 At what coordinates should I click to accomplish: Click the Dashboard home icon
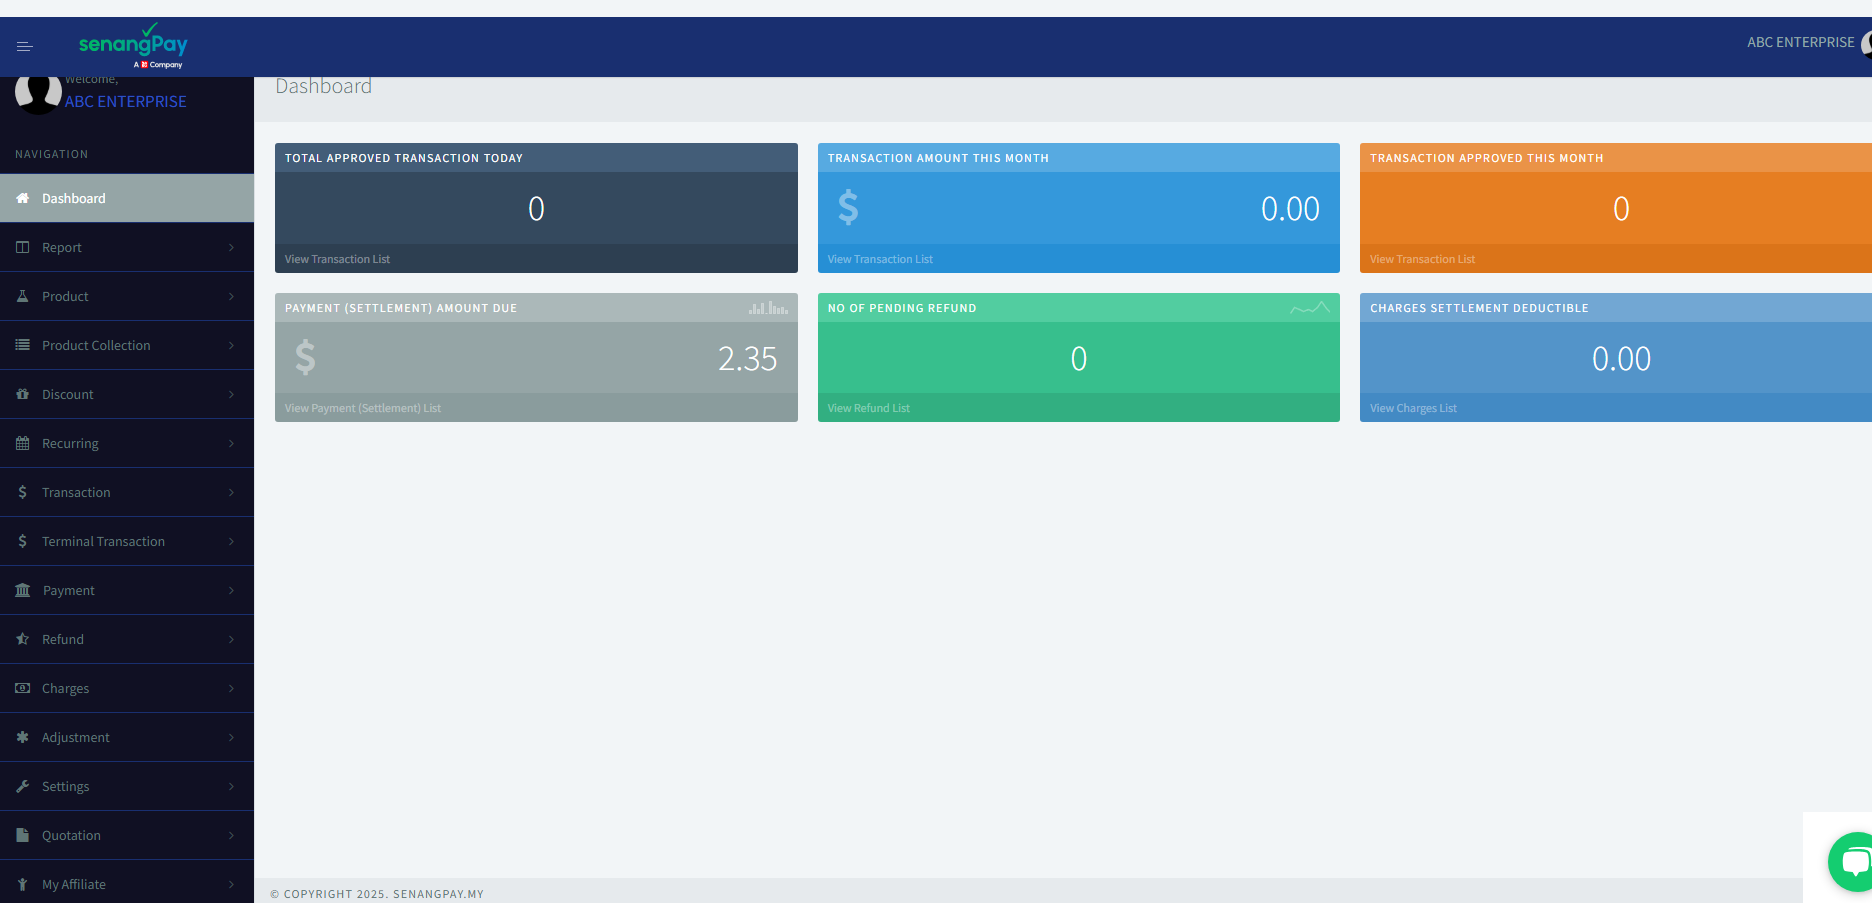tap(22, 198)
